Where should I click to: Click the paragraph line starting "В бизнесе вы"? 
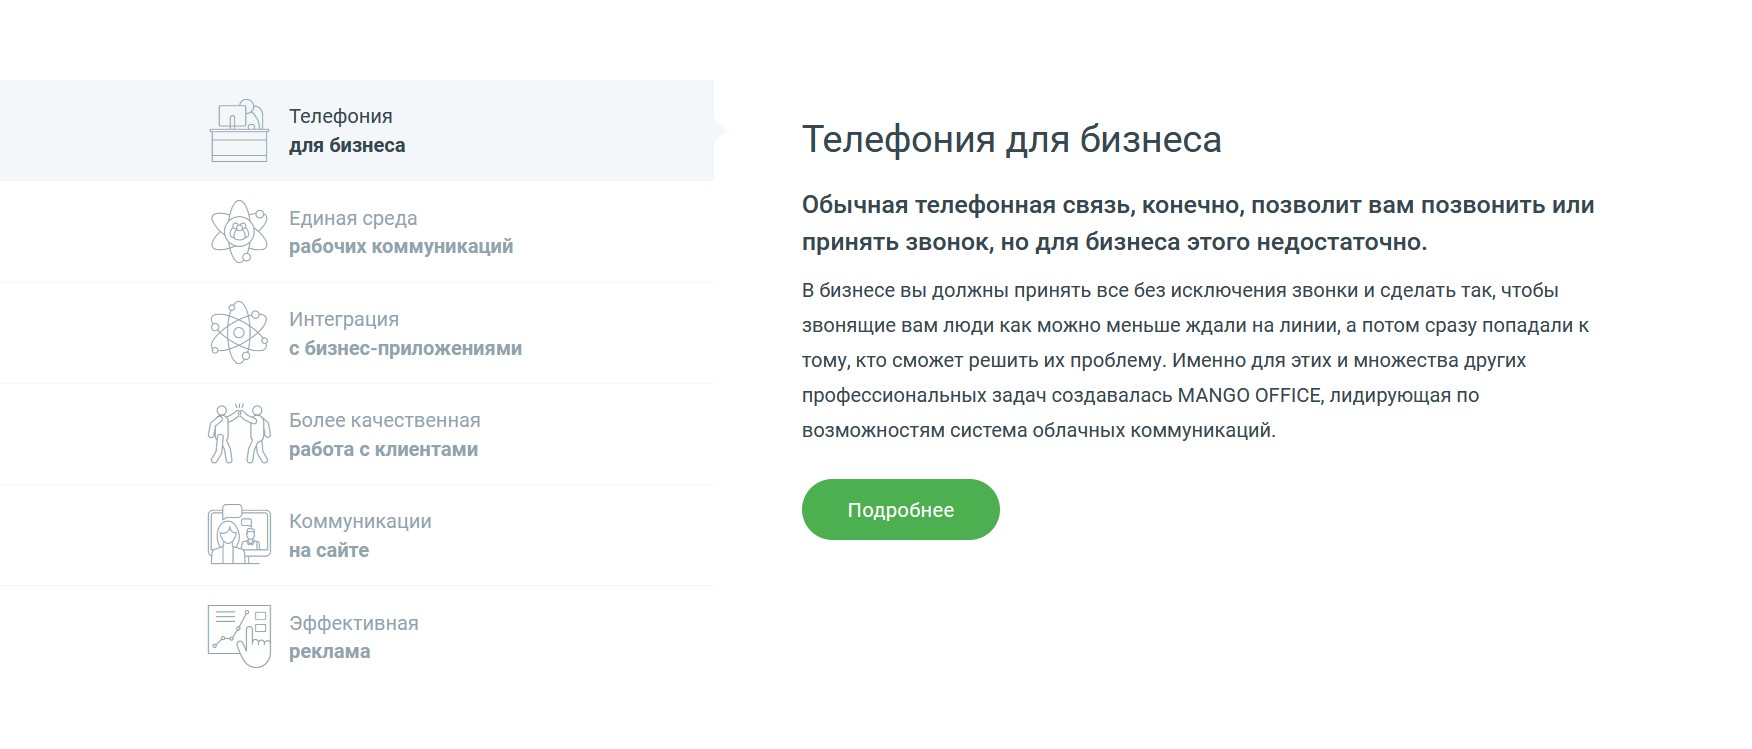(x=1180, y=291)
